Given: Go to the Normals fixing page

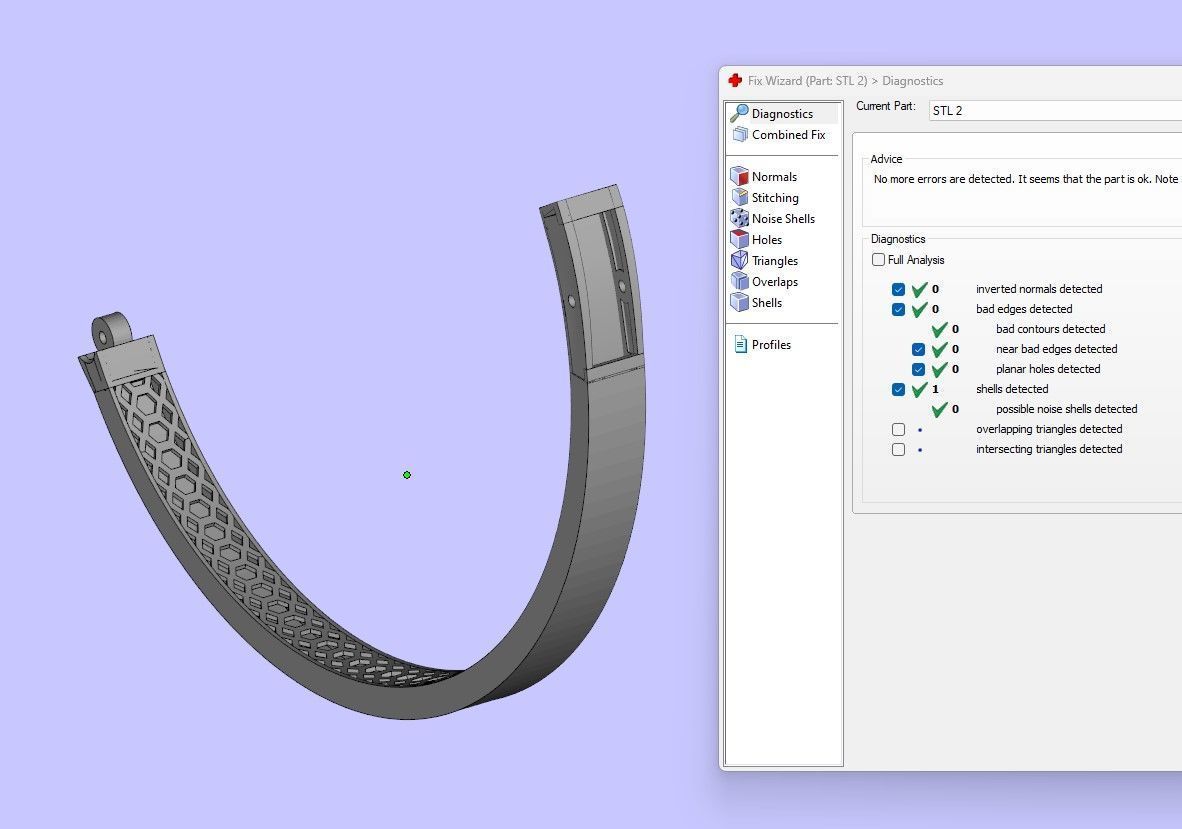Looking at the screenshot, I should click(774, 176).
